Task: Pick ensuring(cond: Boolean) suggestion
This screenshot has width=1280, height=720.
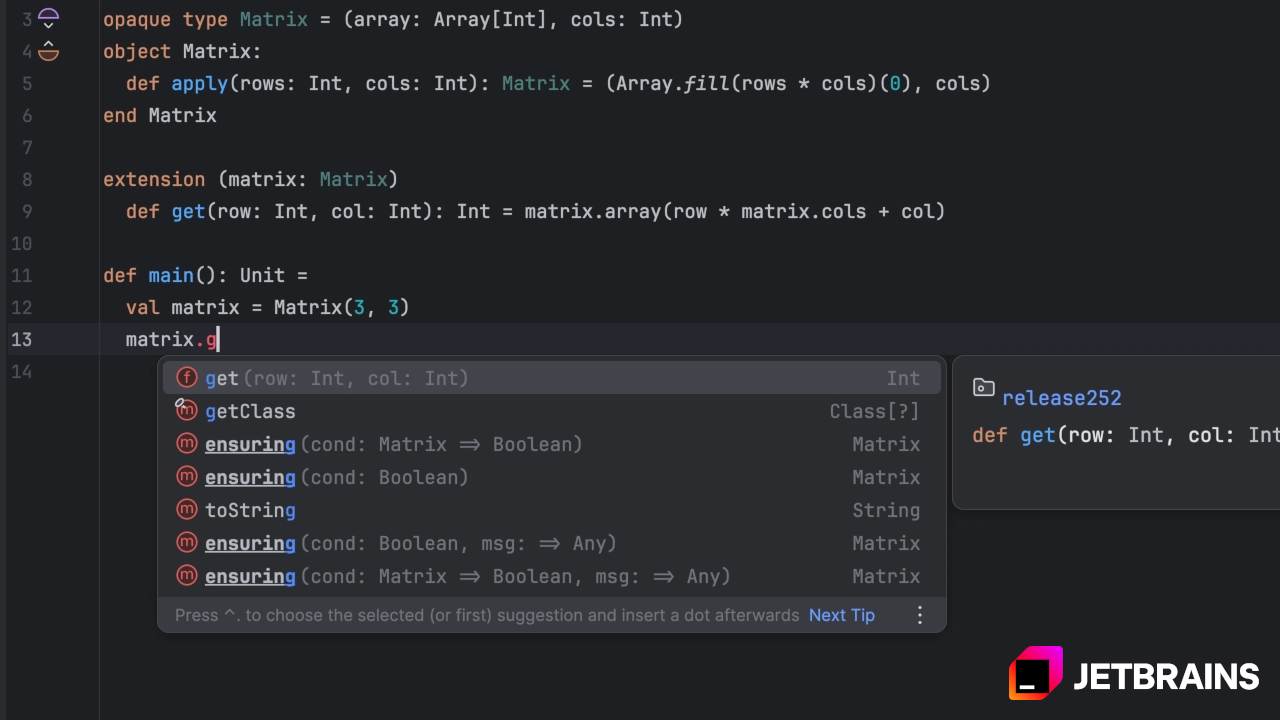Action: 552,477
